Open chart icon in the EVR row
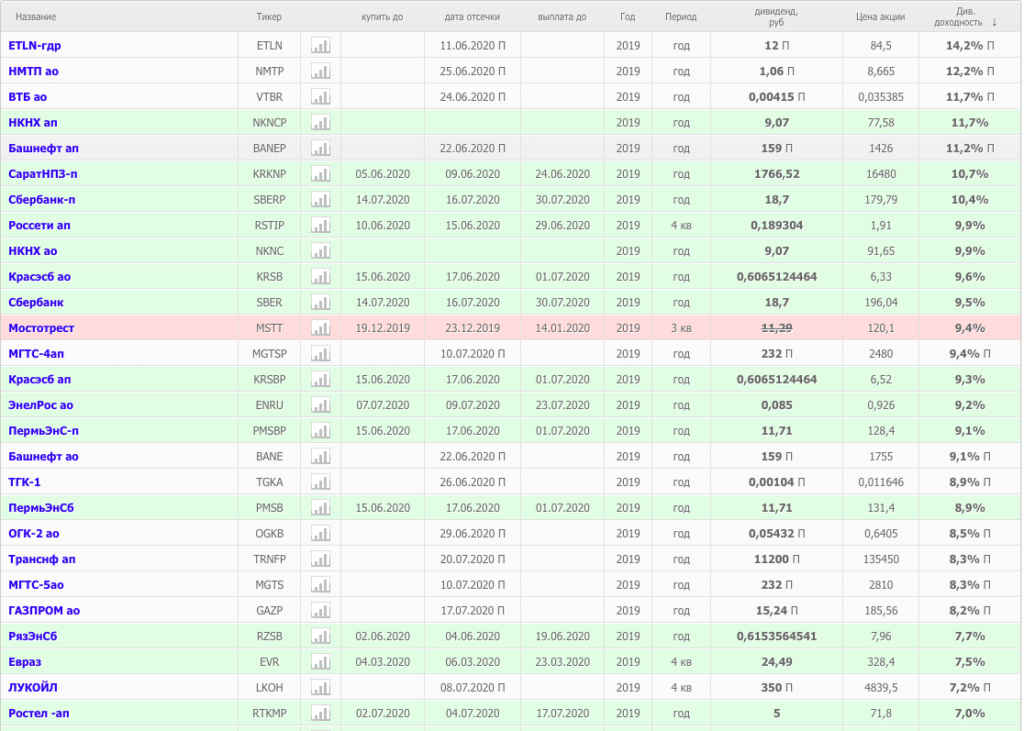The height and width of the screenshot is (731, 1024). 321,661
